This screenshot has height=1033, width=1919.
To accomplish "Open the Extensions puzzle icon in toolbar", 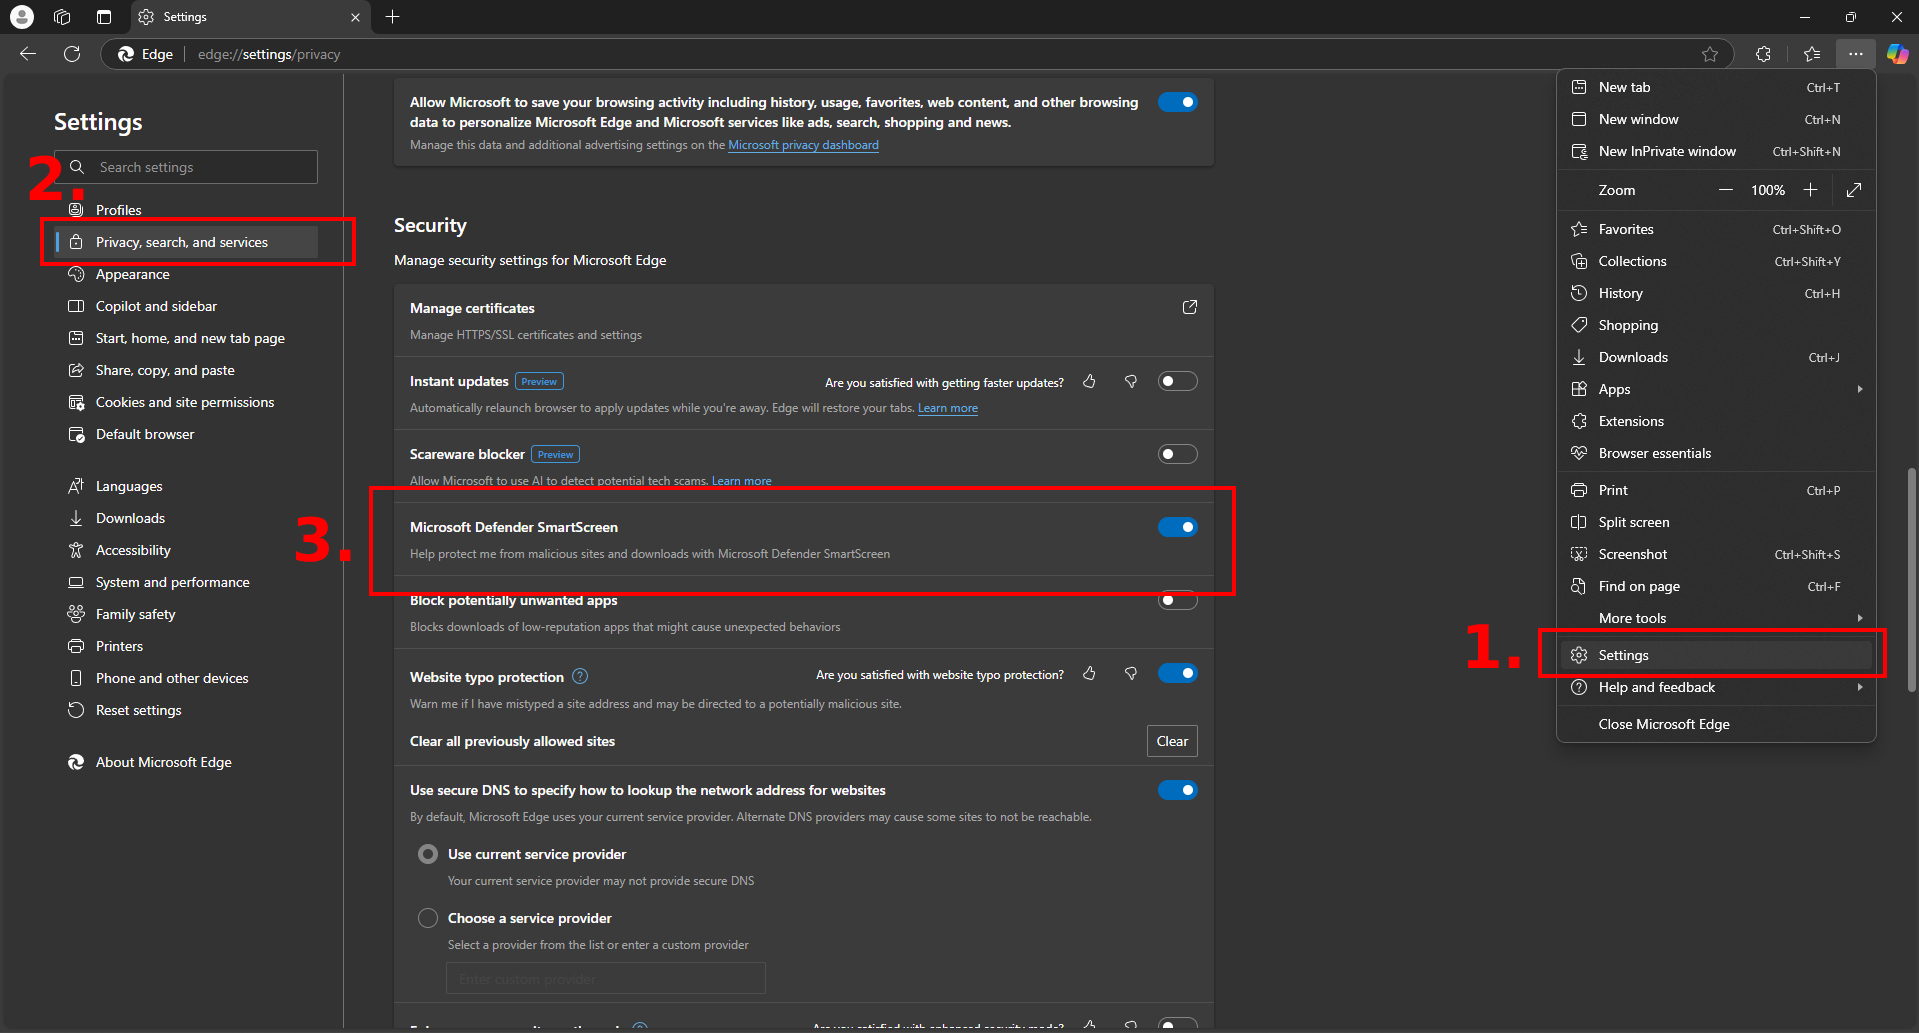I will (x=1763, y=54).
